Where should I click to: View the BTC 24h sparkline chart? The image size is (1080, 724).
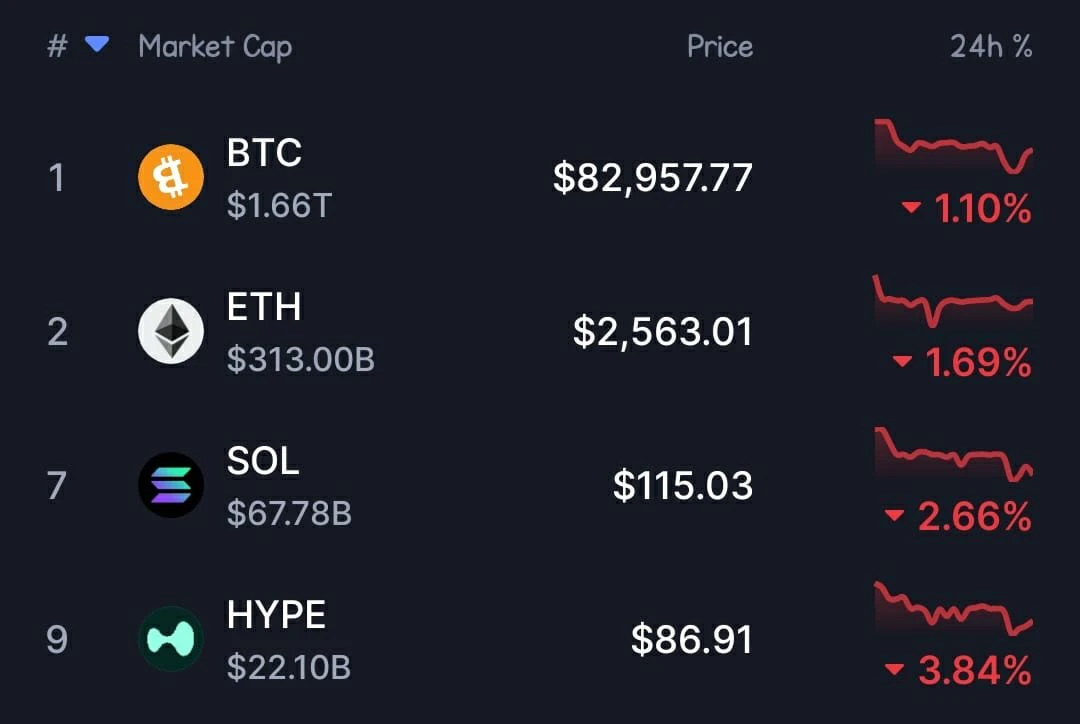[953, 145]
